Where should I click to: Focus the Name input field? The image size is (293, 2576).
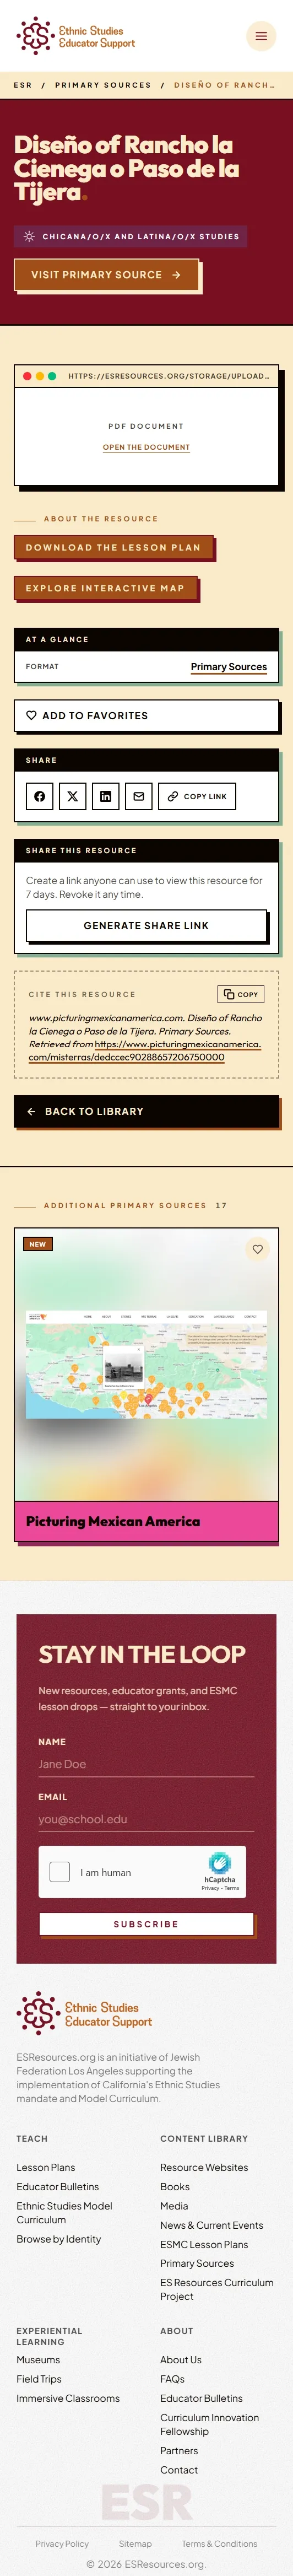146,1764
